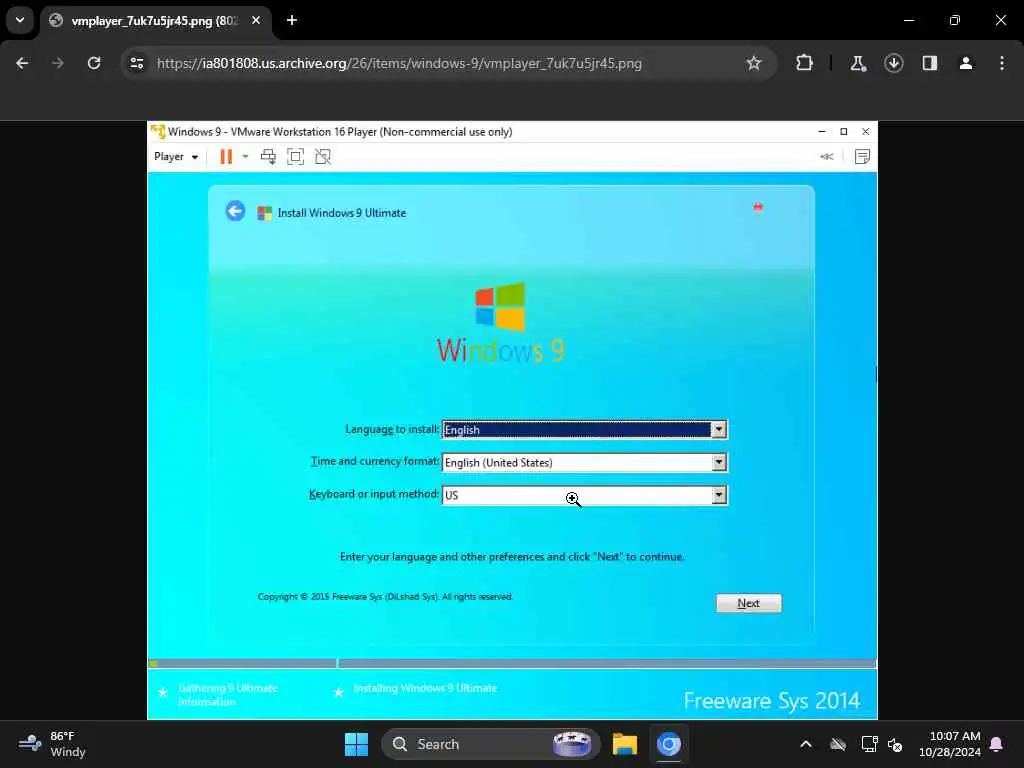The height and width of the screenshot is (768, 1024).
Task: Click the Windows flag icon beside Install title
Action: coord(264,213)
